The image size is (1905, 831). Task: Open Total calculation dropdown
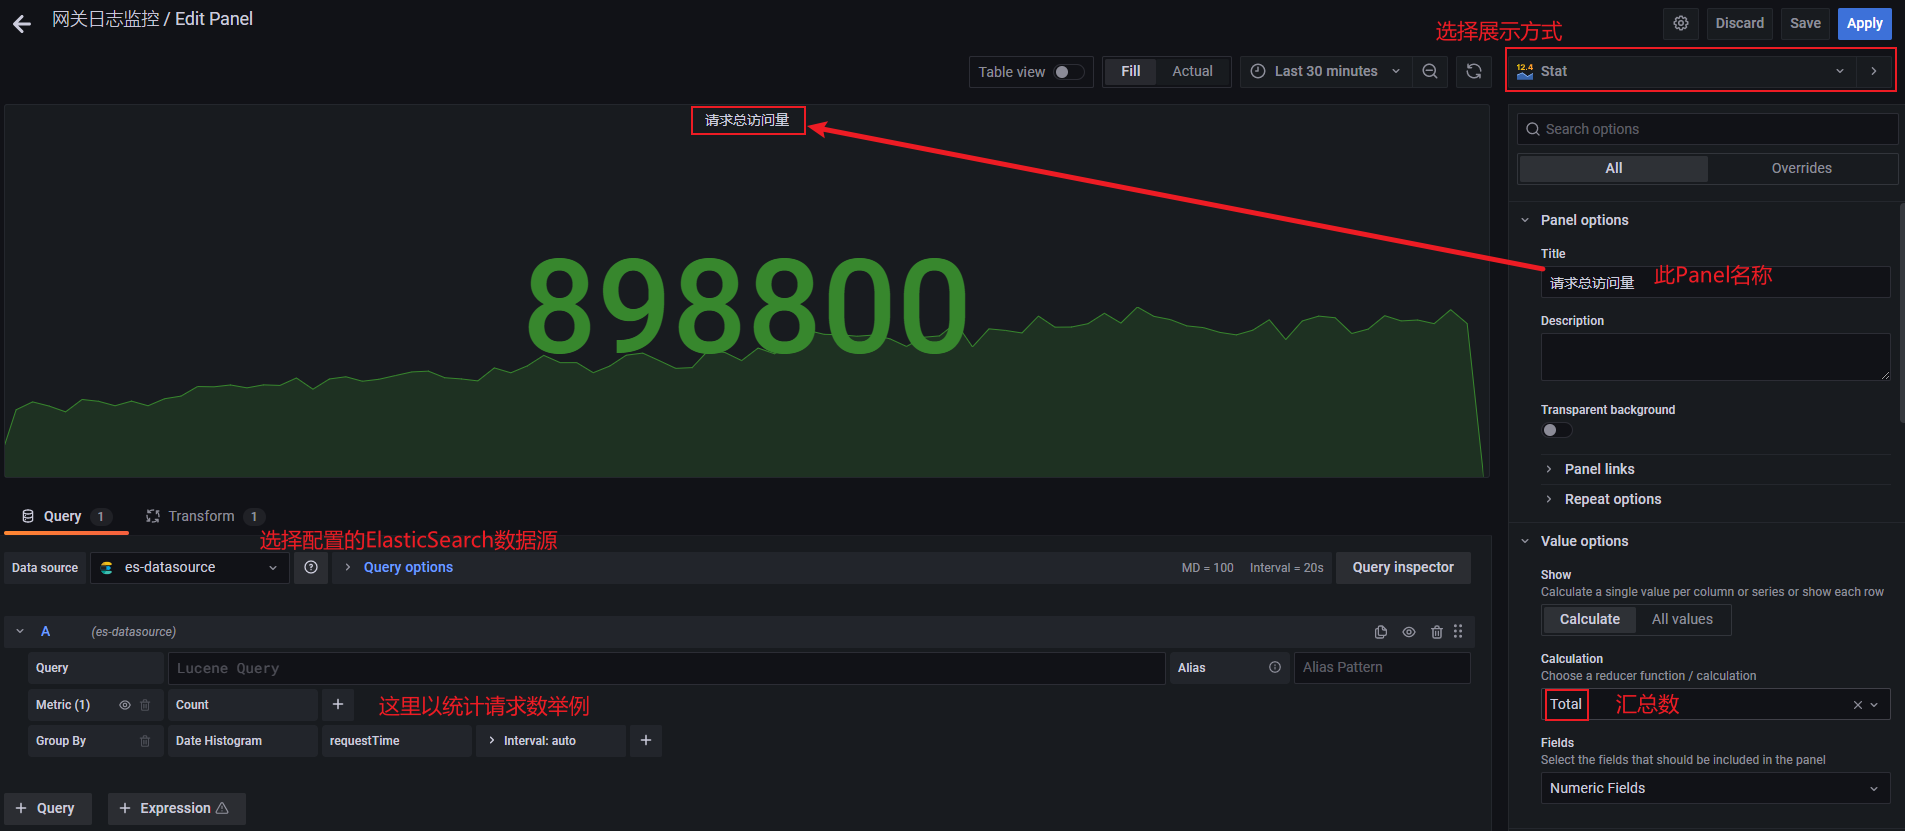pyautogui.click(x=1715, y=705)
